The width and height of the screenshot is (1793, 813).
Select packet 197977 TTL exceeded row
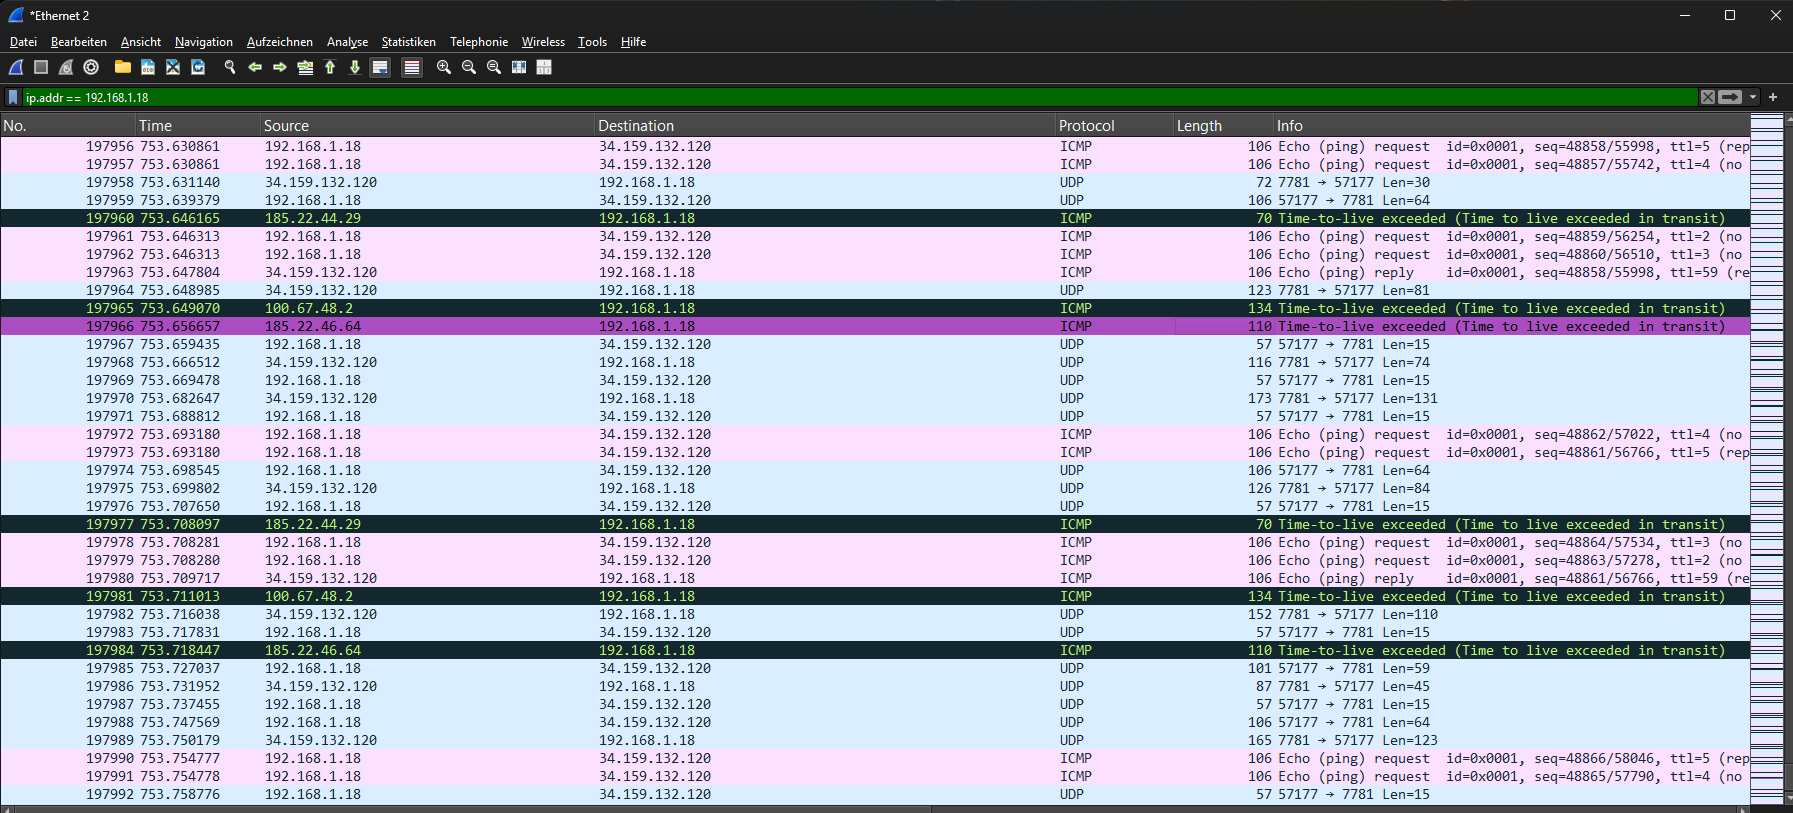point(875,524)
